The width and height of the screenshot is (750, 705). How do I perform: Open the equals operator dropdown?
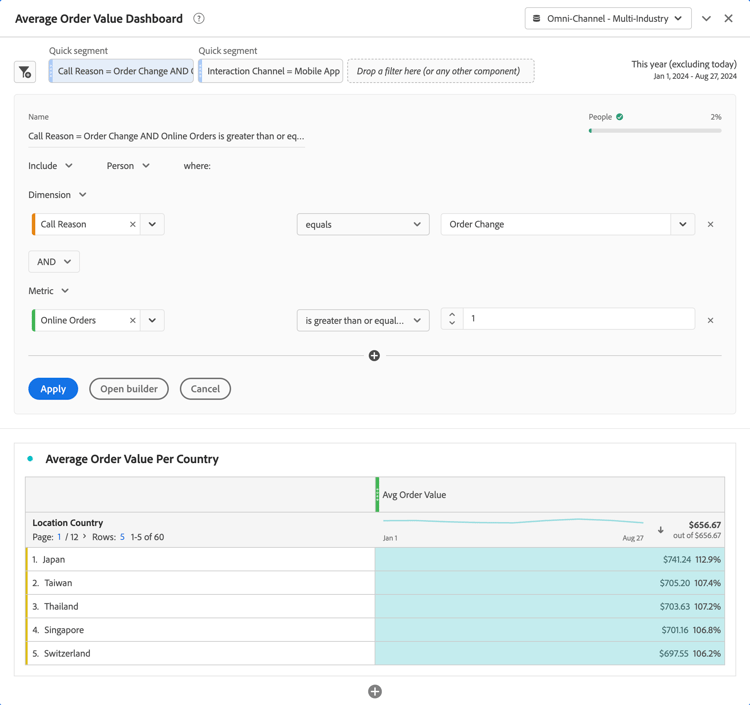363,224
